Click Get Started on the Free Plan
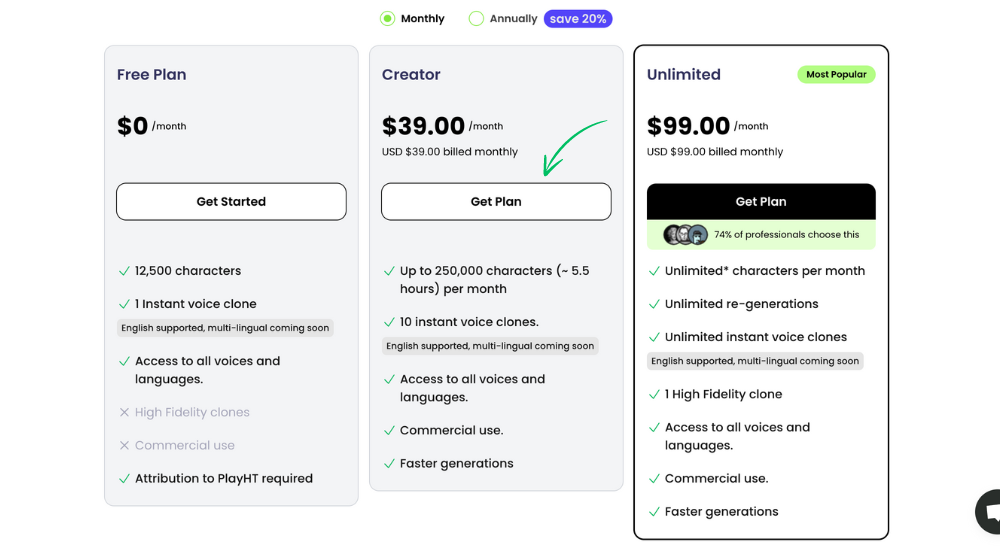 231,202
